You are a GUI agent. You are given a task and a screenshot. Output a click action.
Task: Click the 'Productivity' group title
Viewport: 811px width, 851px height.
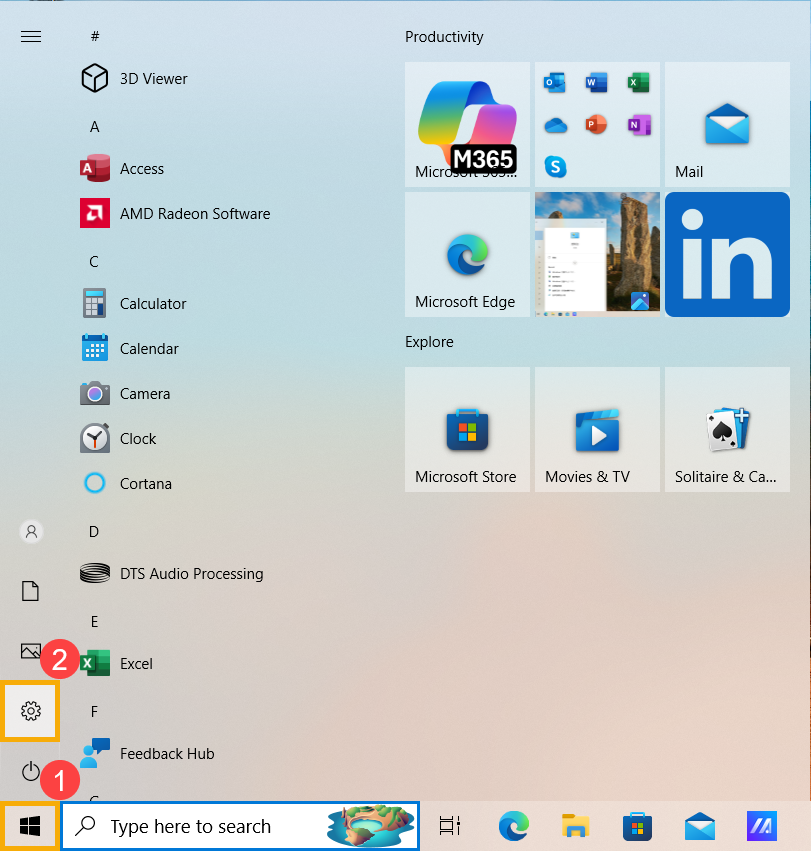pyautogui.click(x=444, y=37)
